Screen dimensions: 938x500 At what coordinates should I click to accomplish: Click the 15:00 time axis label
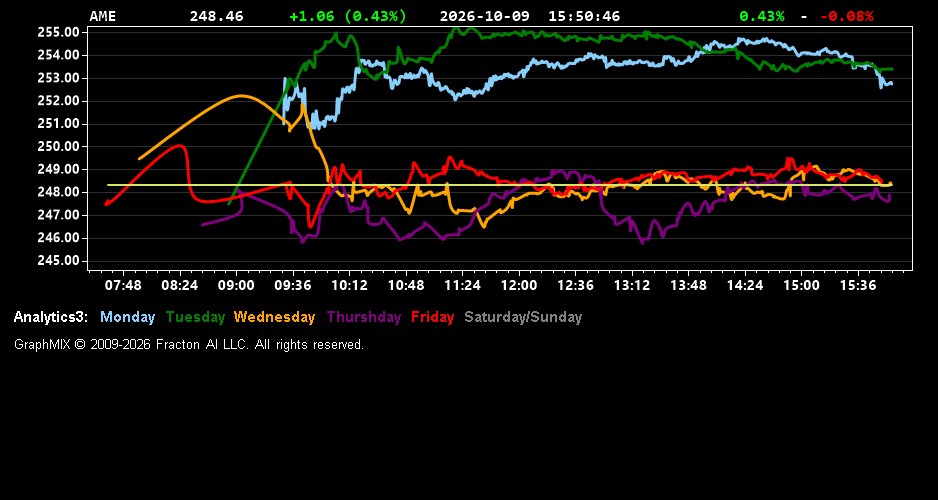(x=802, y=285)
